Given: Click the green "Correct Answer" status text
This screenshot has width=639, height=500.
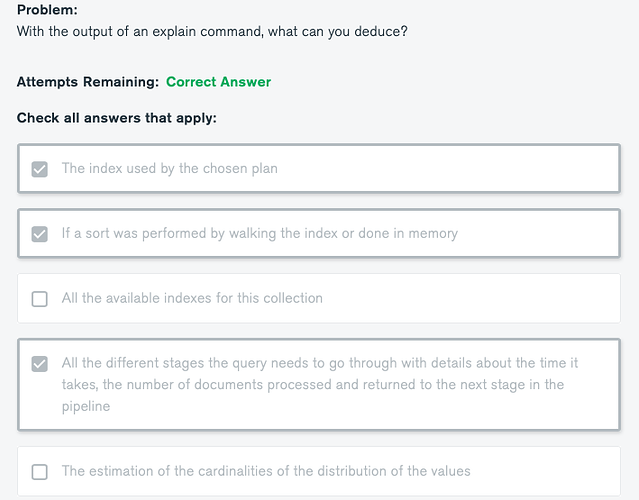Looking at the screenshot, I should (x=218, y=82).
